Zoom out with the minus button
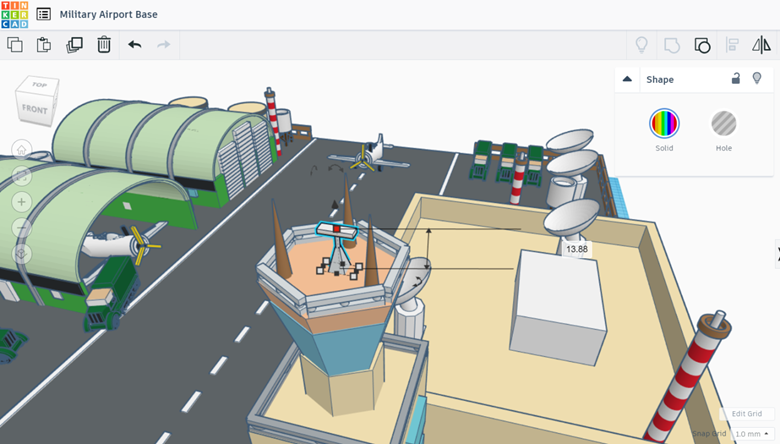 21,228
